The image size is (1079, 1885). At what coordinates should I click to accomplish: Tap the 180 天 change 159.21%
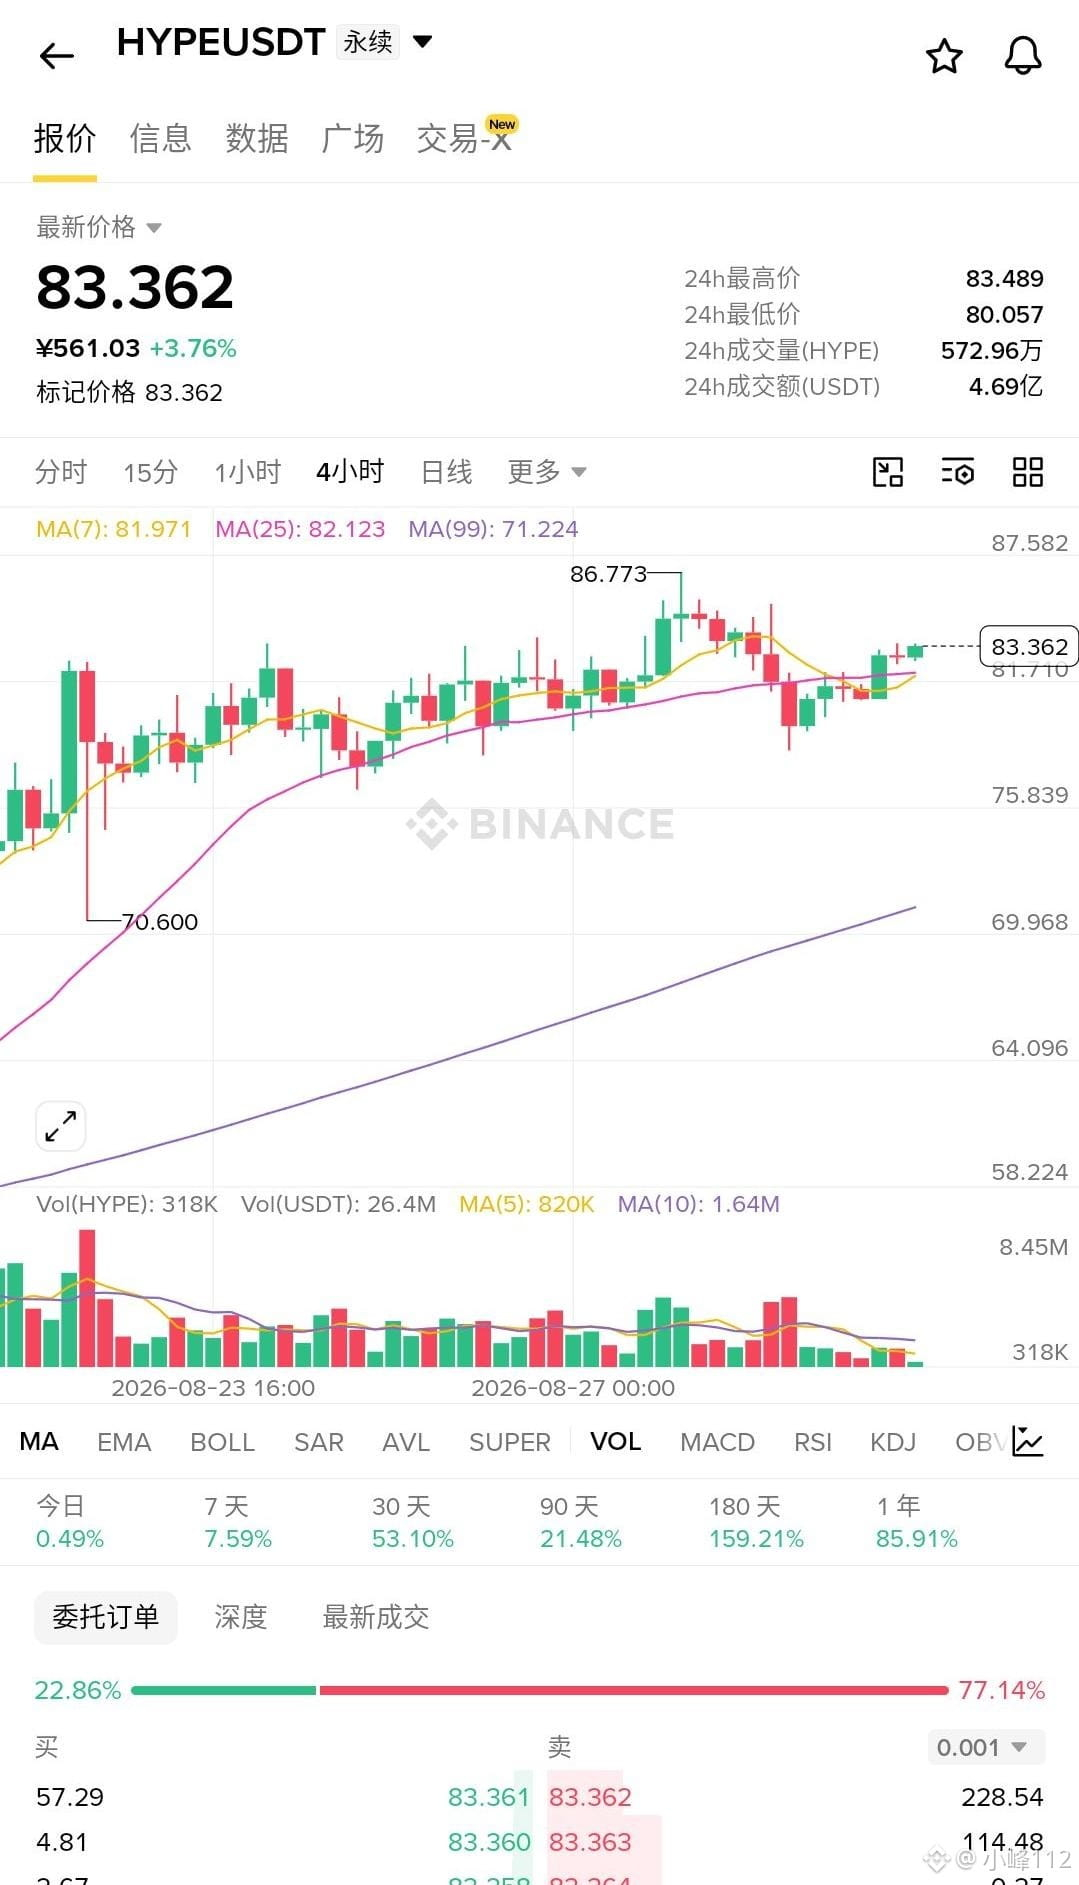pos(756,1538)
